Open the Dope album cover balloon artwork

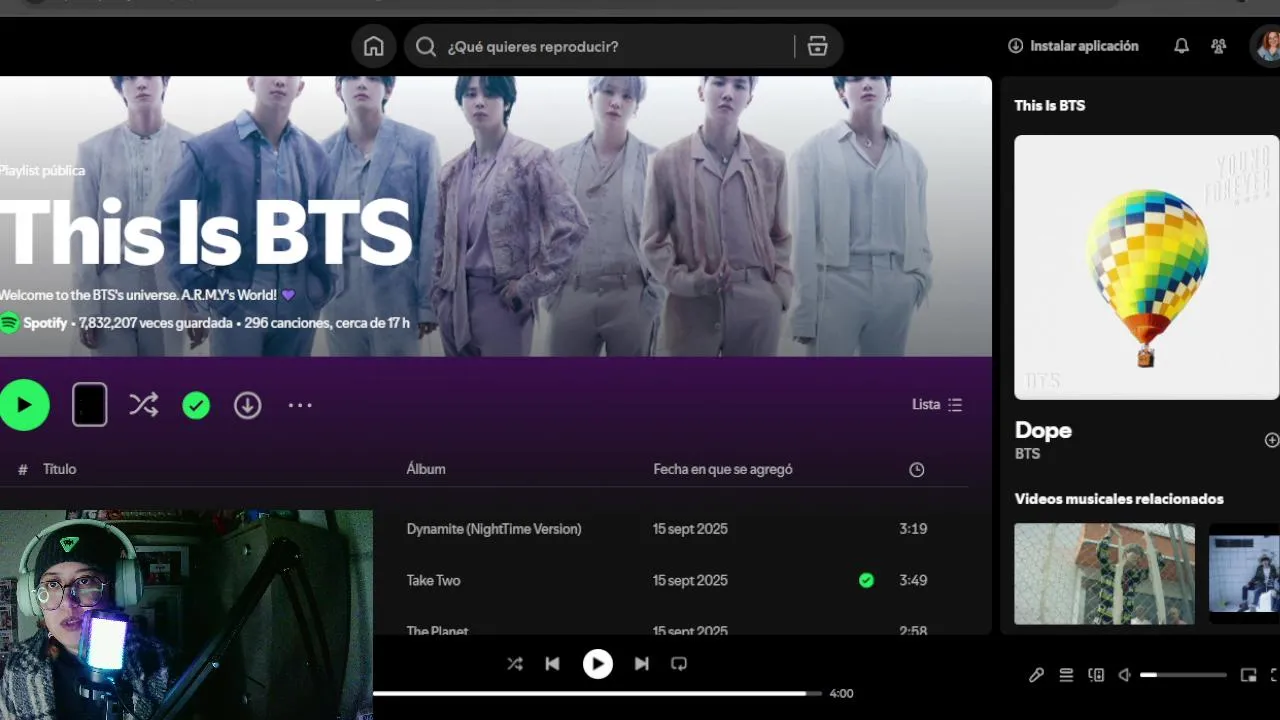[1146, 267]
